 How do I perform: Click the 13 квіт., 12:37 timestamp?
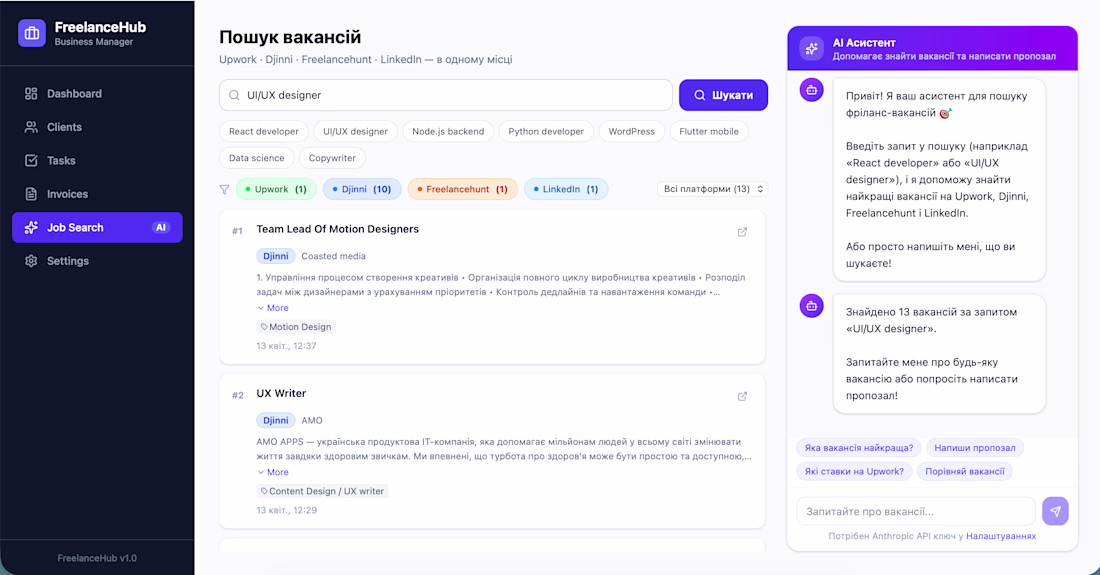[x=286, y=346]
